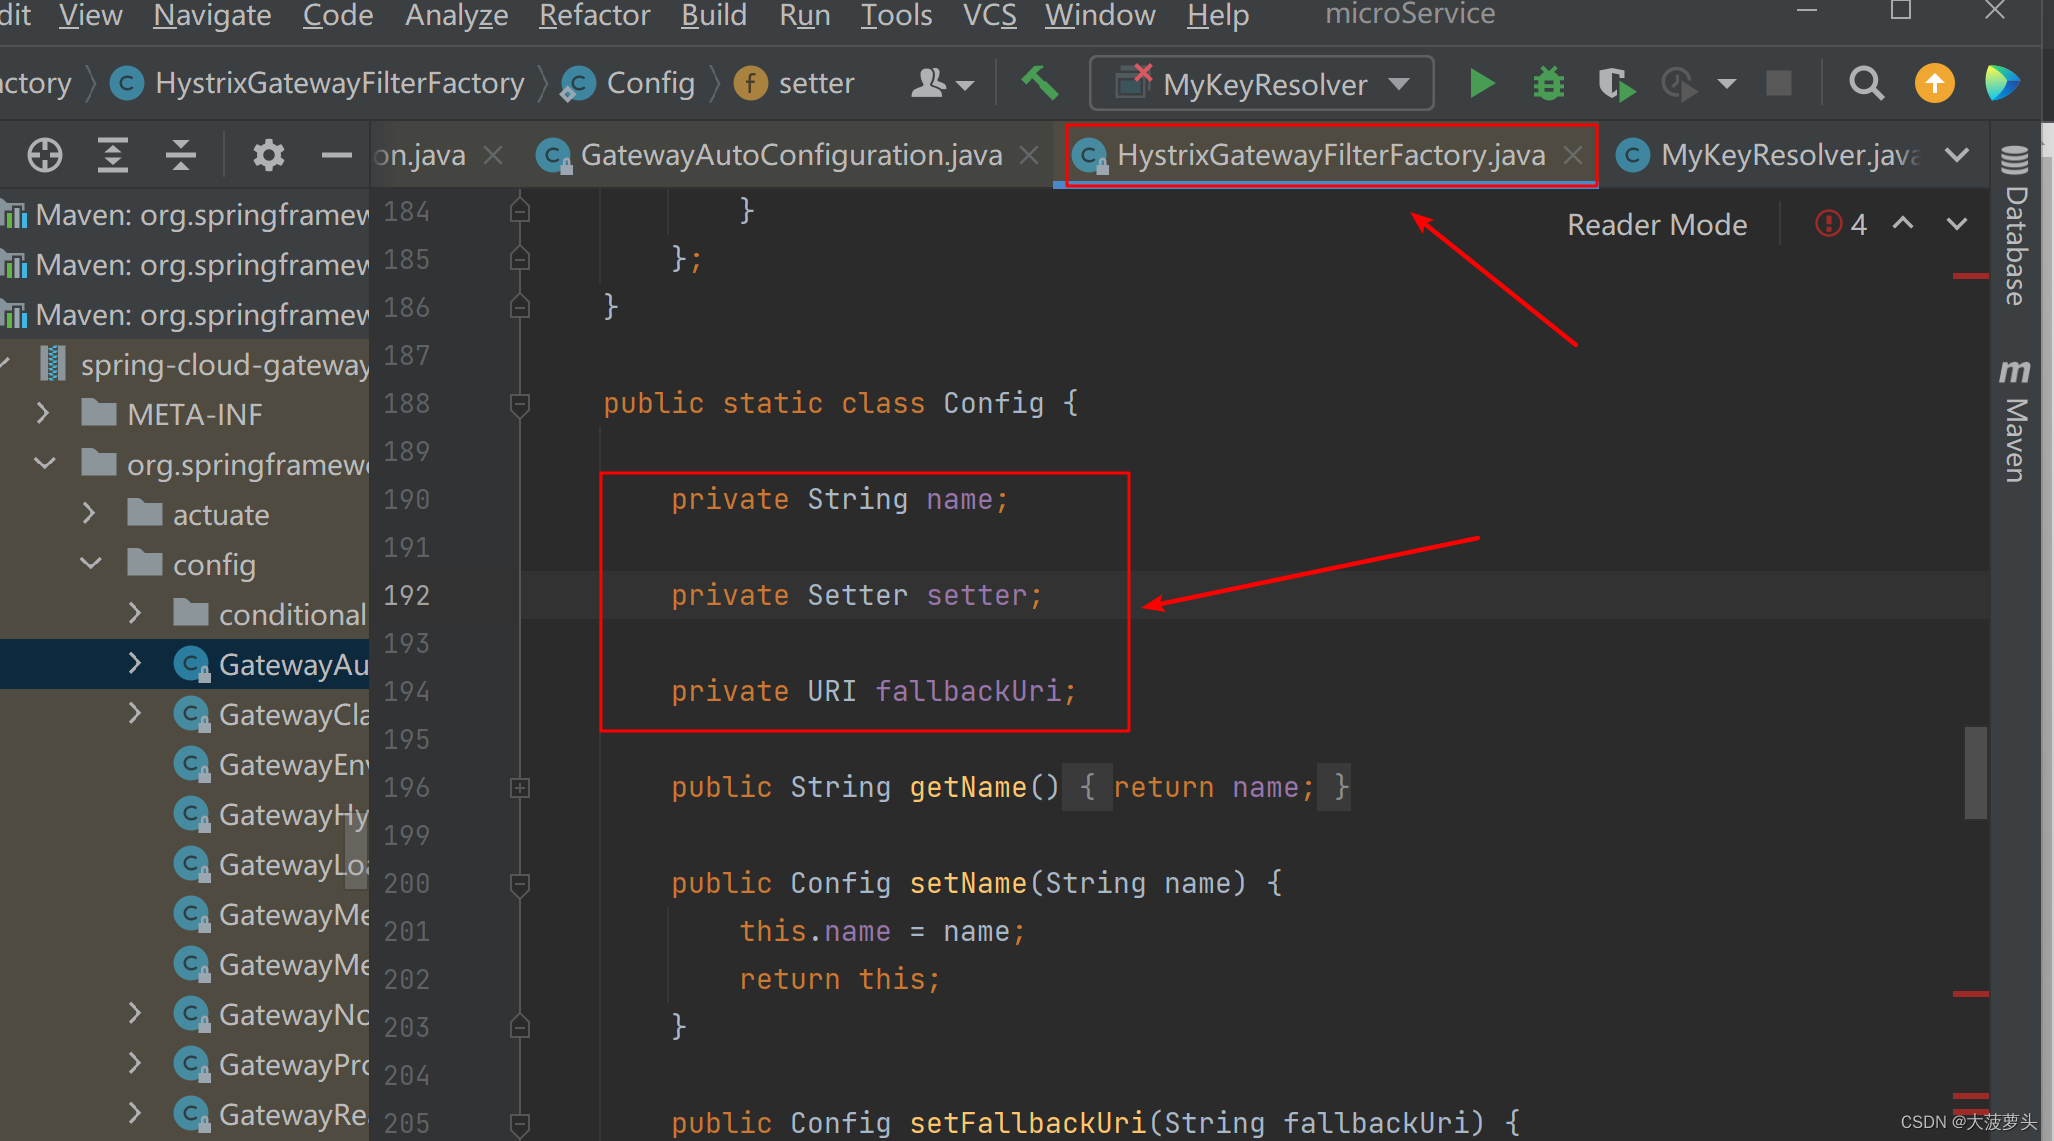Click the error count indicator 4
The height and width of the screenshot is (1141, 2054).
pyautogui.click(x=1841, y=224)
